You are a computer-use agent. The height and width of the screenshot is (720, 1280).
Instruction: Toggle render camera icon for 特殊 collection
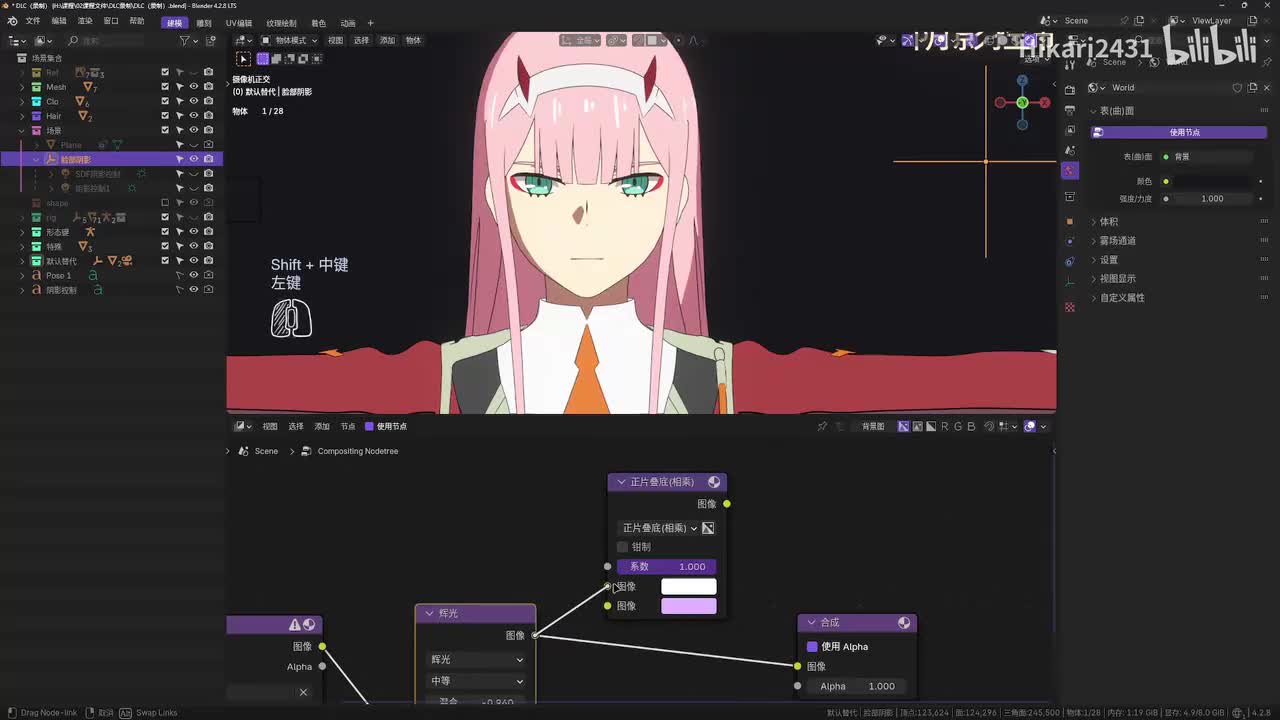tap(208, 246)
